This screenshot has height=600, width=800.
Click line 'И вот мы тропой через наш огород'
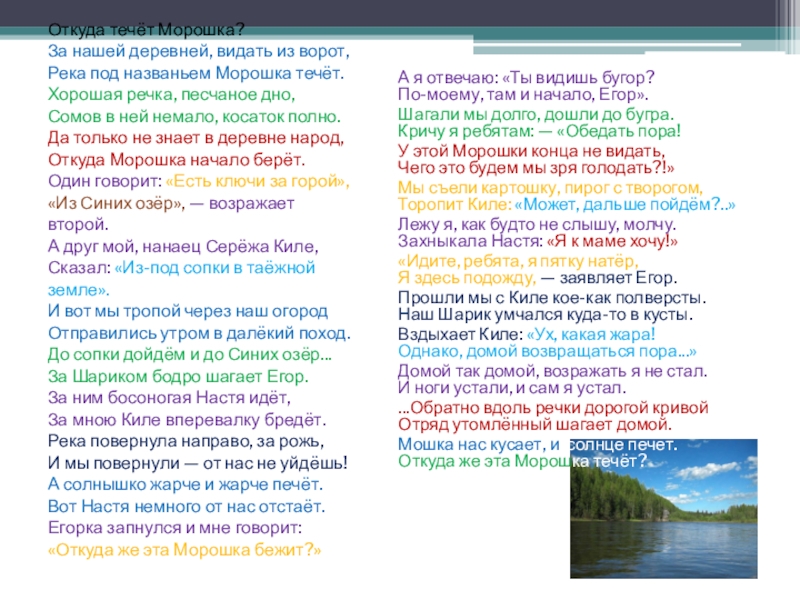click(188, 312)
